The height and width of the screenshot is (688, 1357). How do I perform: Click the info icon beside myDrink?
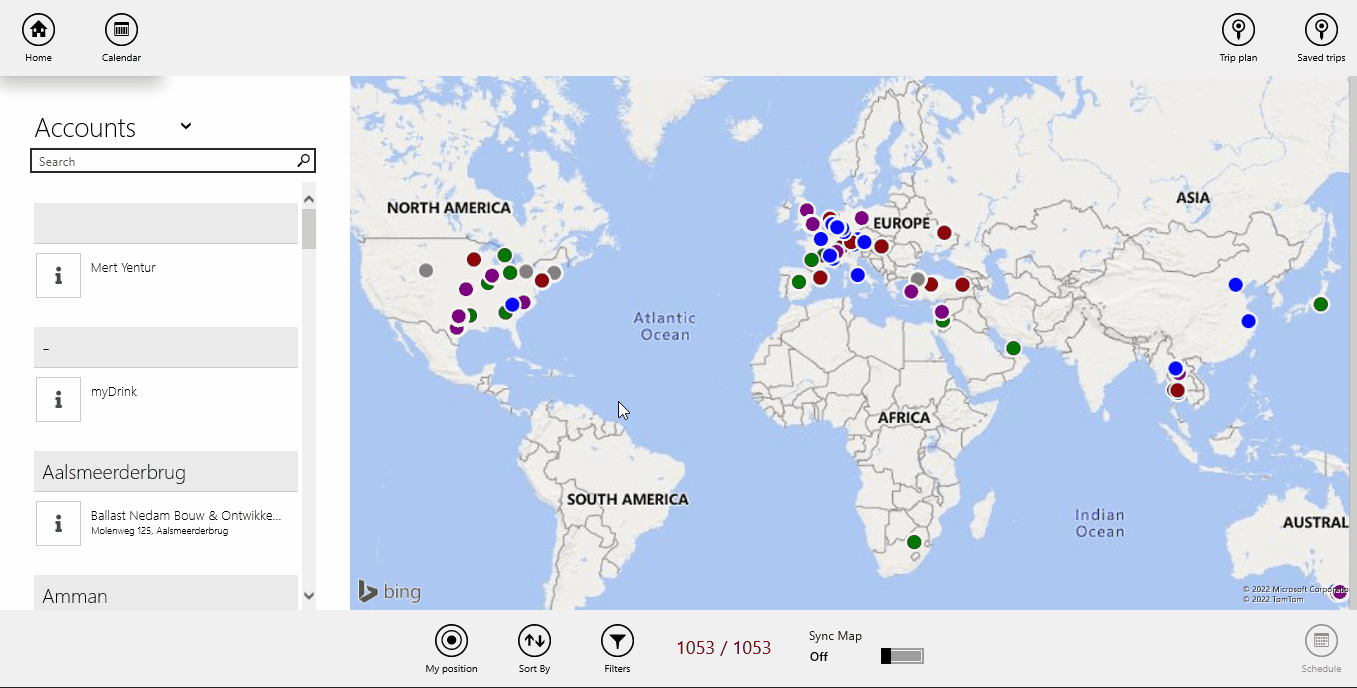click(x=59, y=399)
